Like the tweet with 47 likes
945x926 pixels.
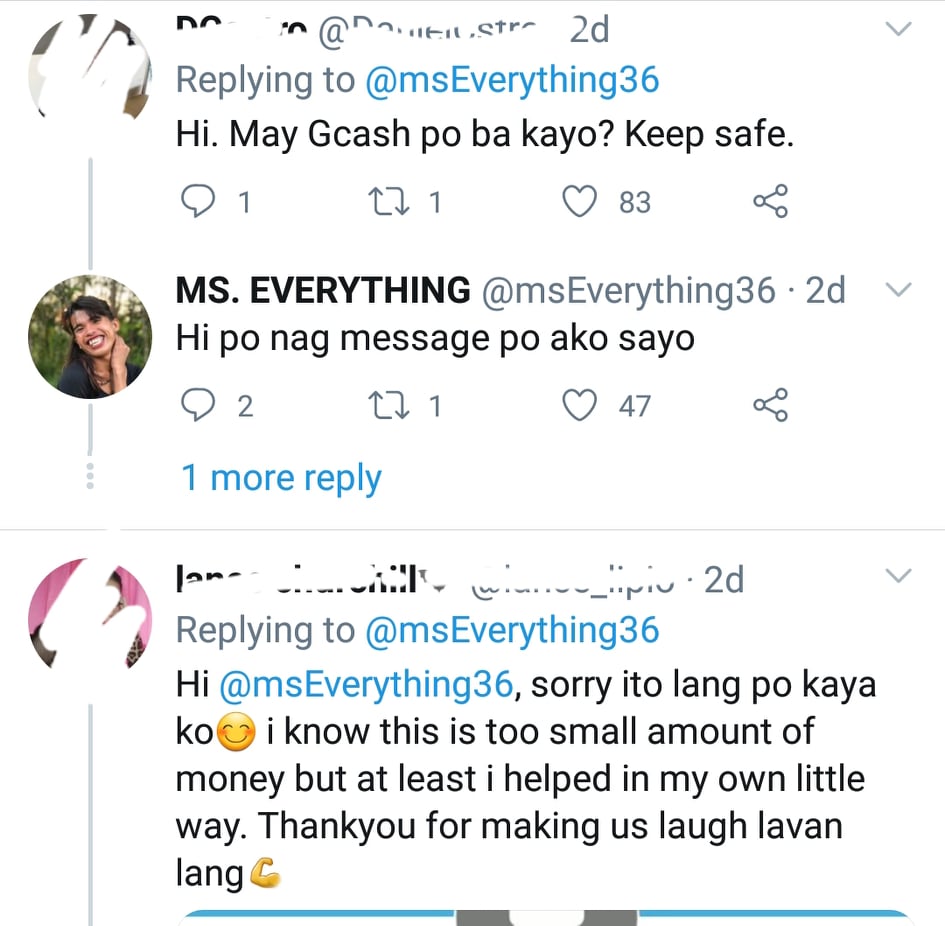tap(580, 405)
